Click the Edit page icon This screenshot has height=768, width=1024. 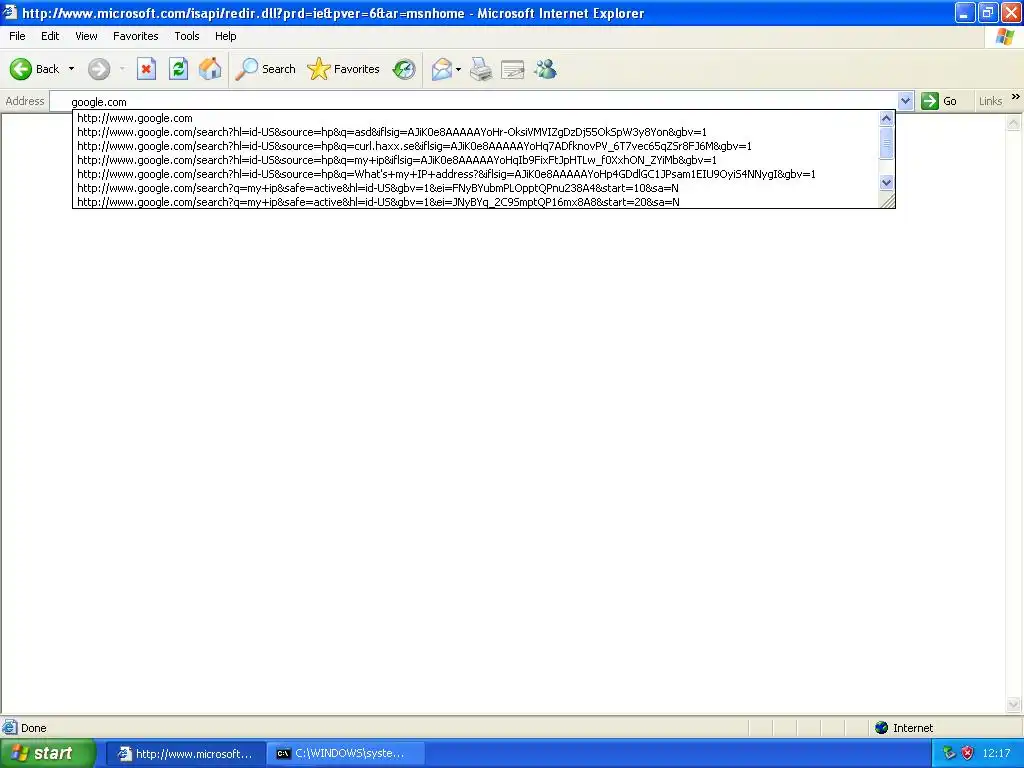point(513,69)
